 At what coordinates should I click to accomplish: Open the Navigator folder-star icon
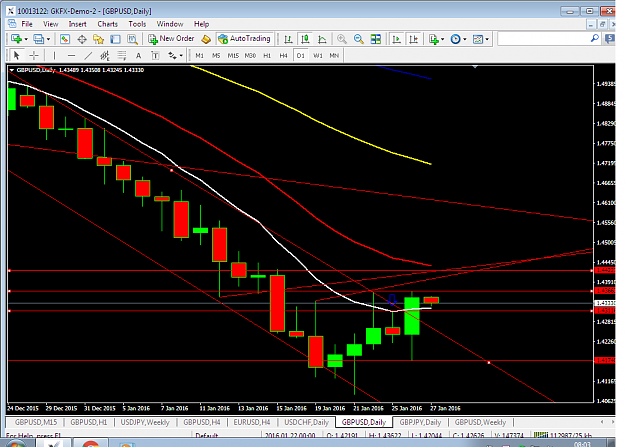[98, 39]
